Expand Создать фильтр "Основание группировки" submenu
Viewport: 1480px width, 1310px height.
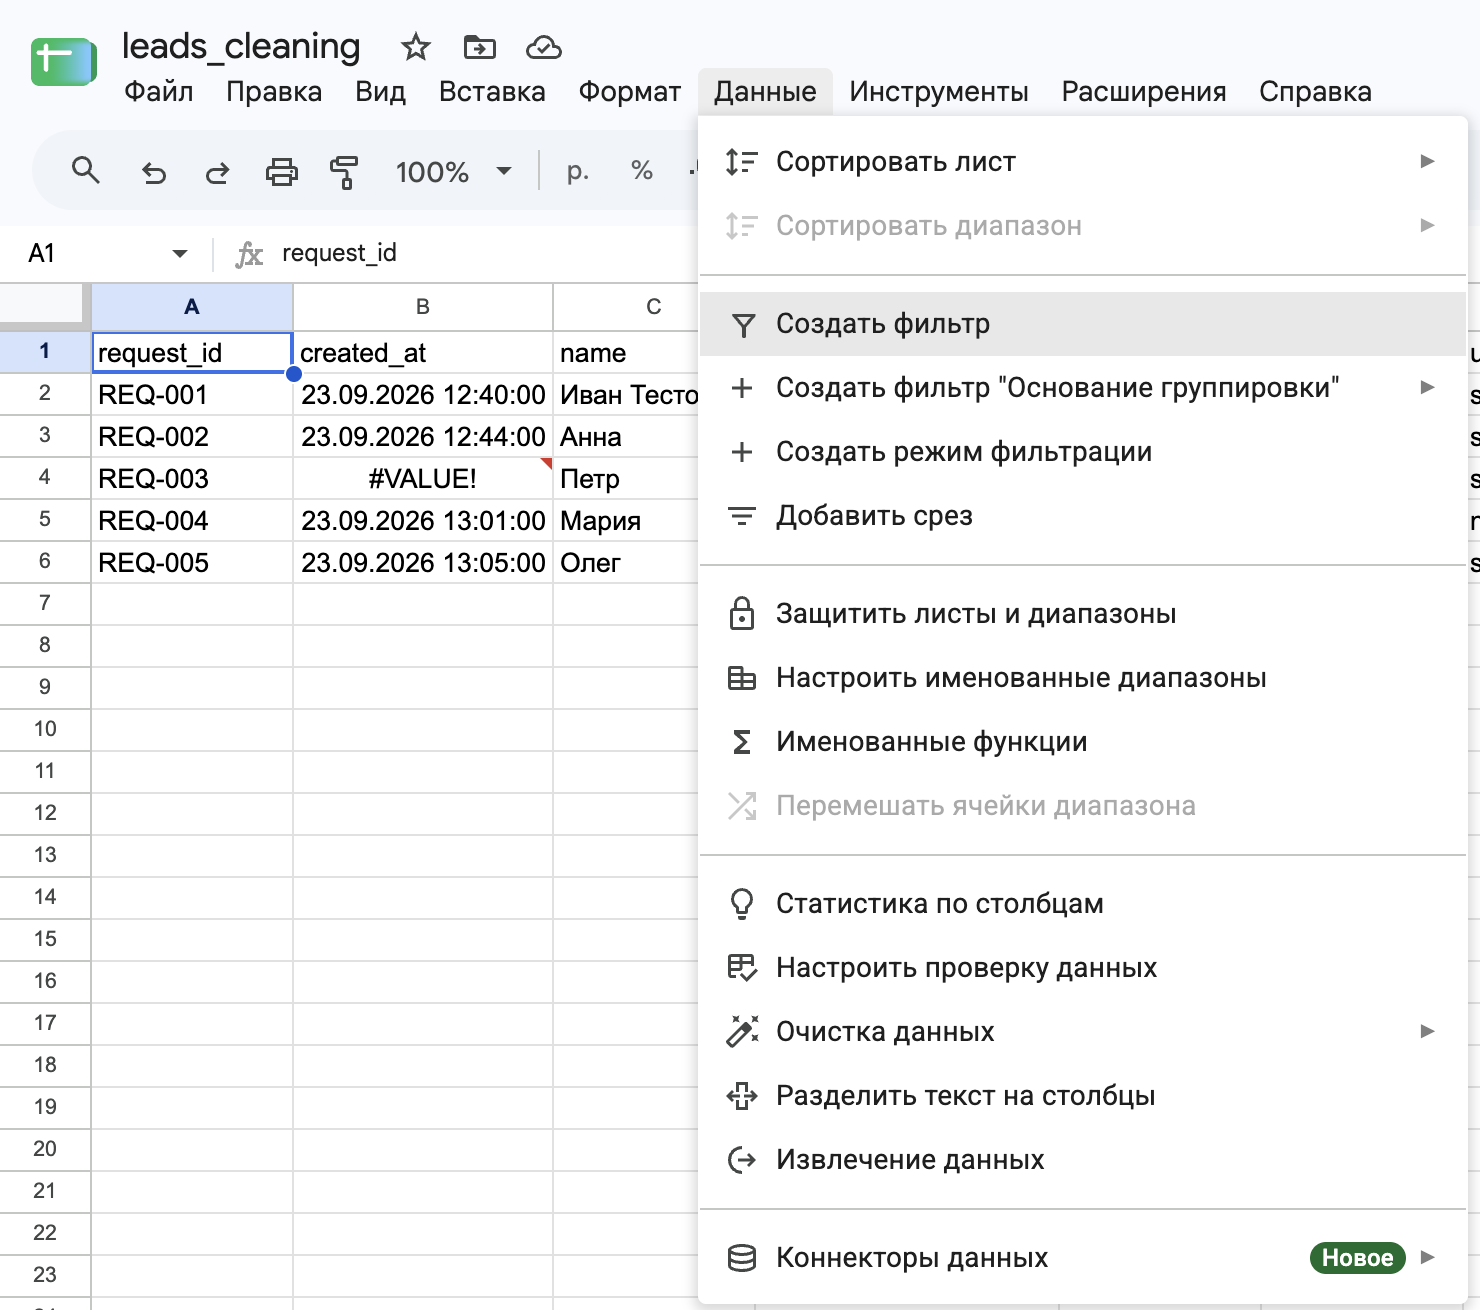tap(1428, 387)
